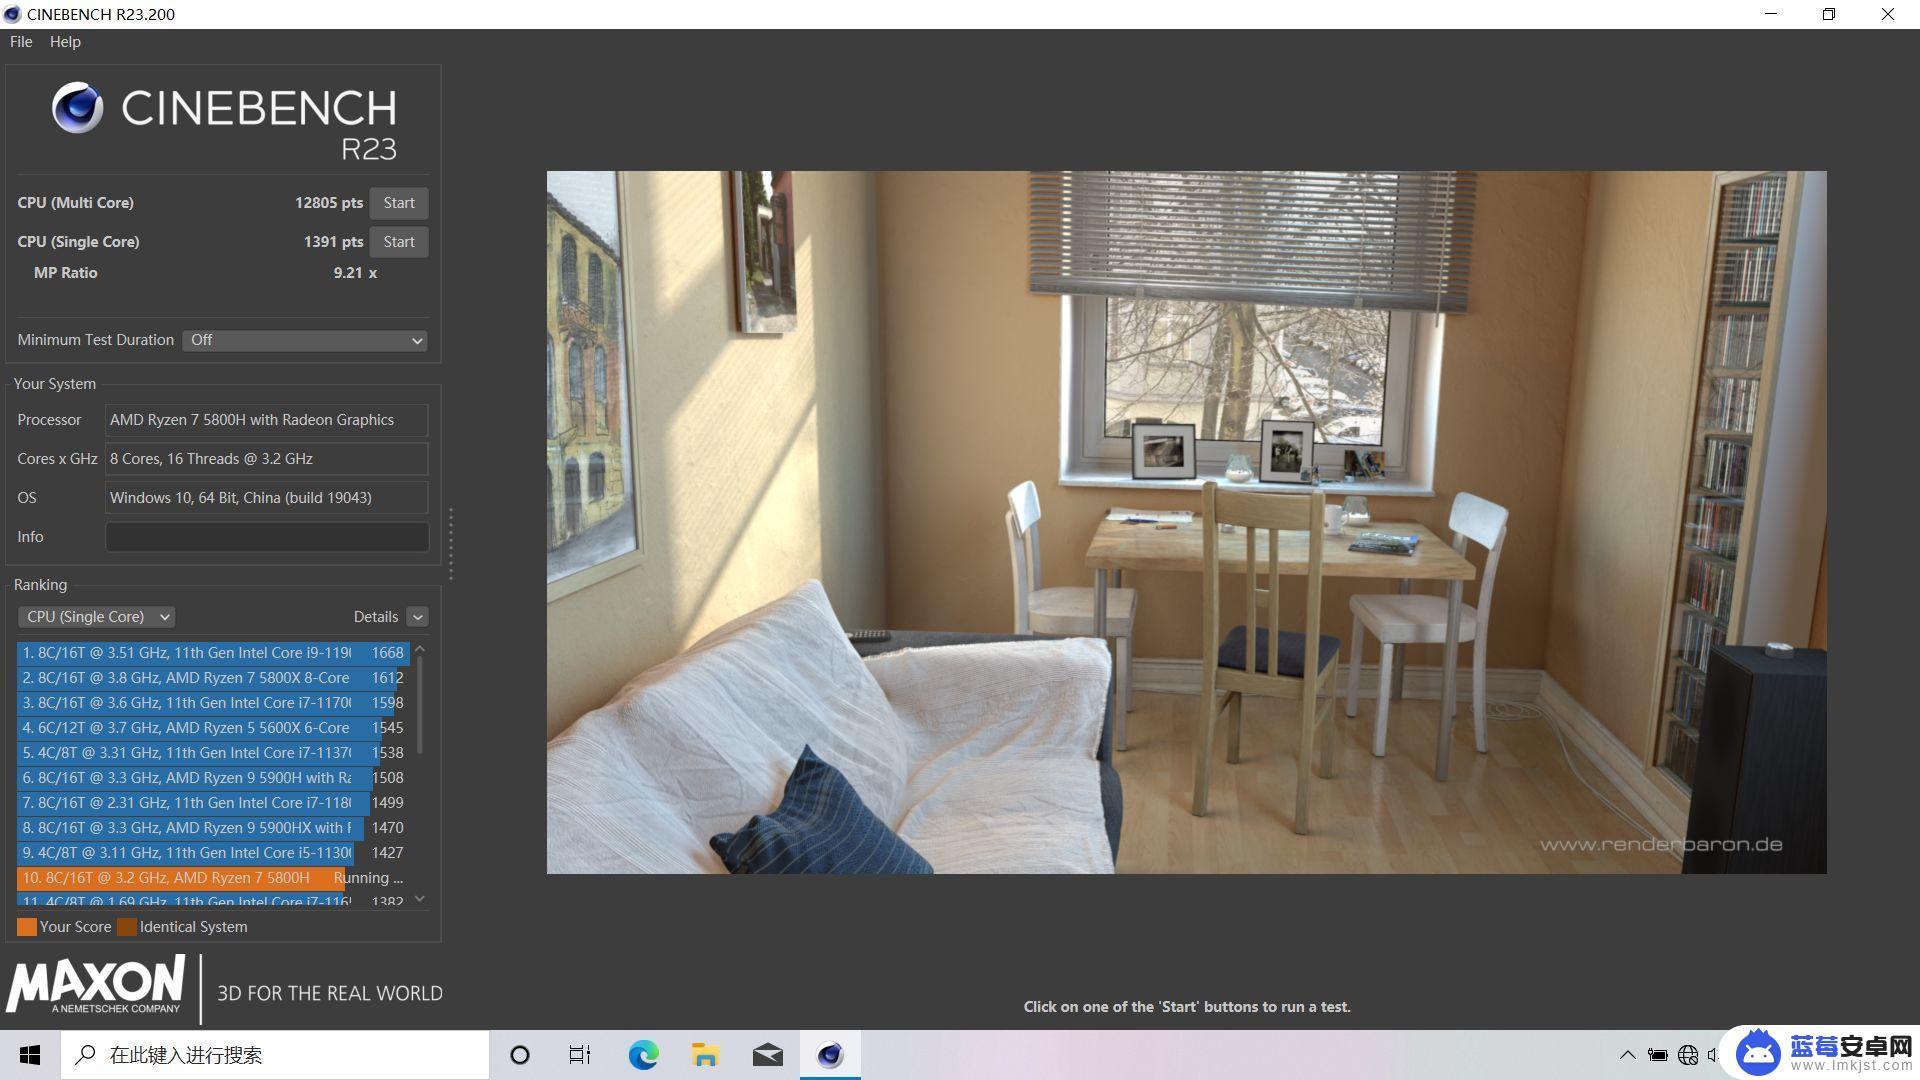Click the Processor name field

pos(267,420)
